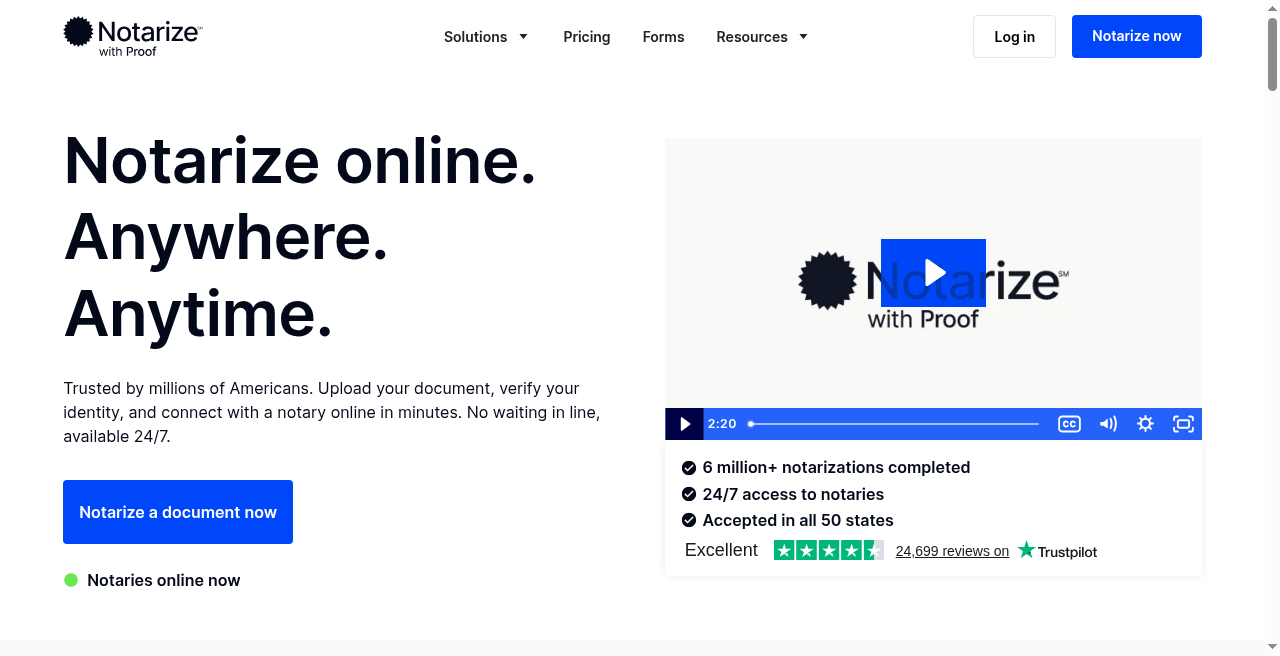Open the 24,699 reviews link
This screenshot has width=1280, height=656.
[x=952, y=551]
